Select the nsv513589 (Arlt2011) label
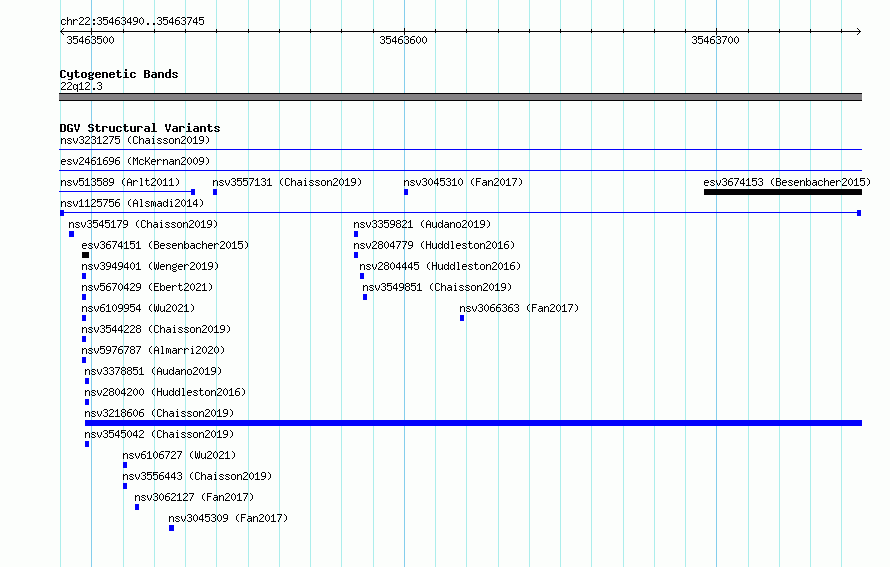The image size is (890, 567). [120, 182]
